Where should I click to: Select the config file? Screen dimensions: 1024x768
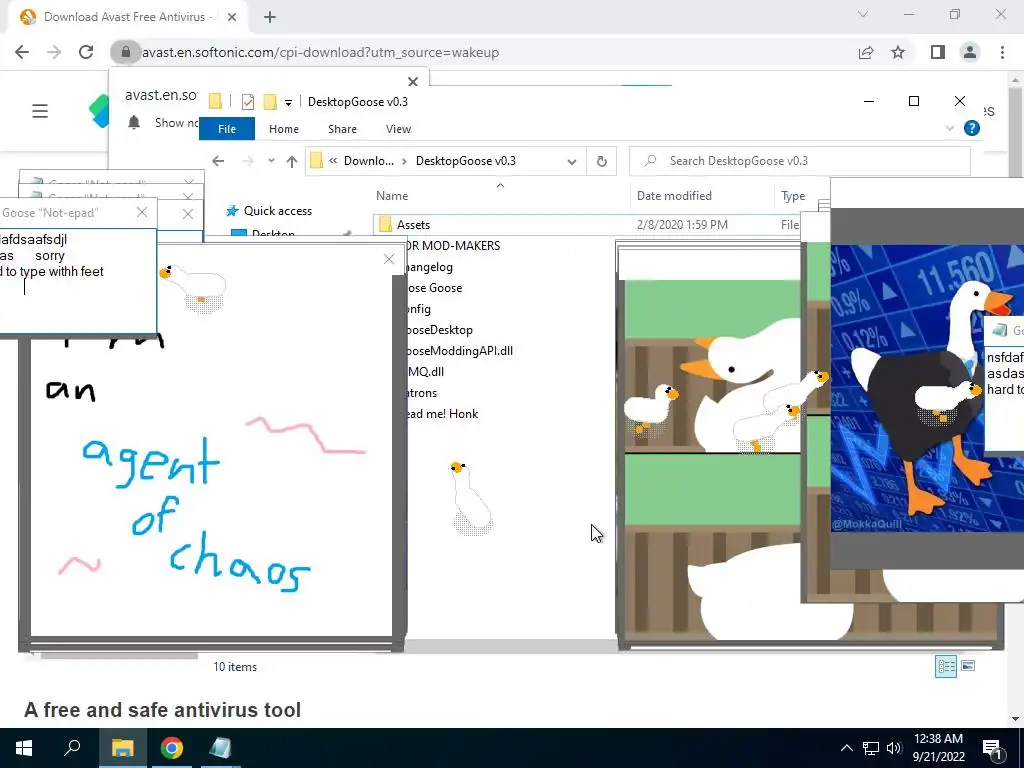[x=418, y=309]
